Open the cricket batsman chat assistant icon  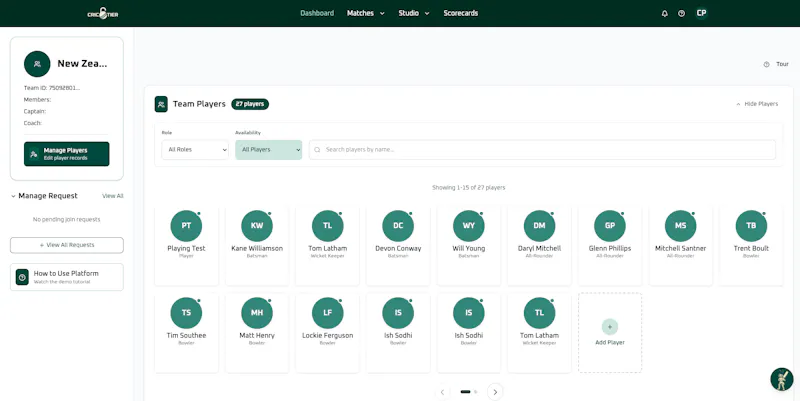(x=782, y=380)
